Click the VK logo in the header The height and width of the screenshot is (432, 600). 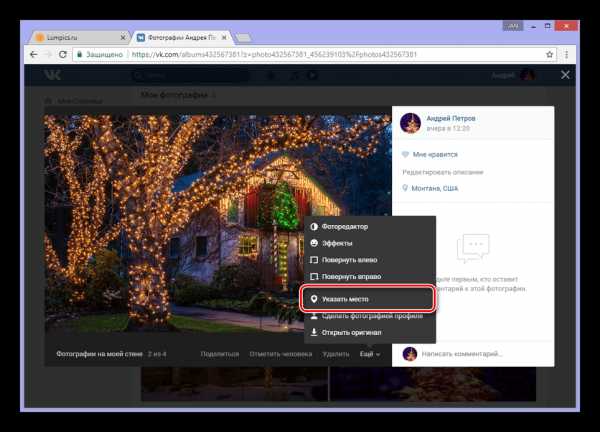click(x=52, y=75)
